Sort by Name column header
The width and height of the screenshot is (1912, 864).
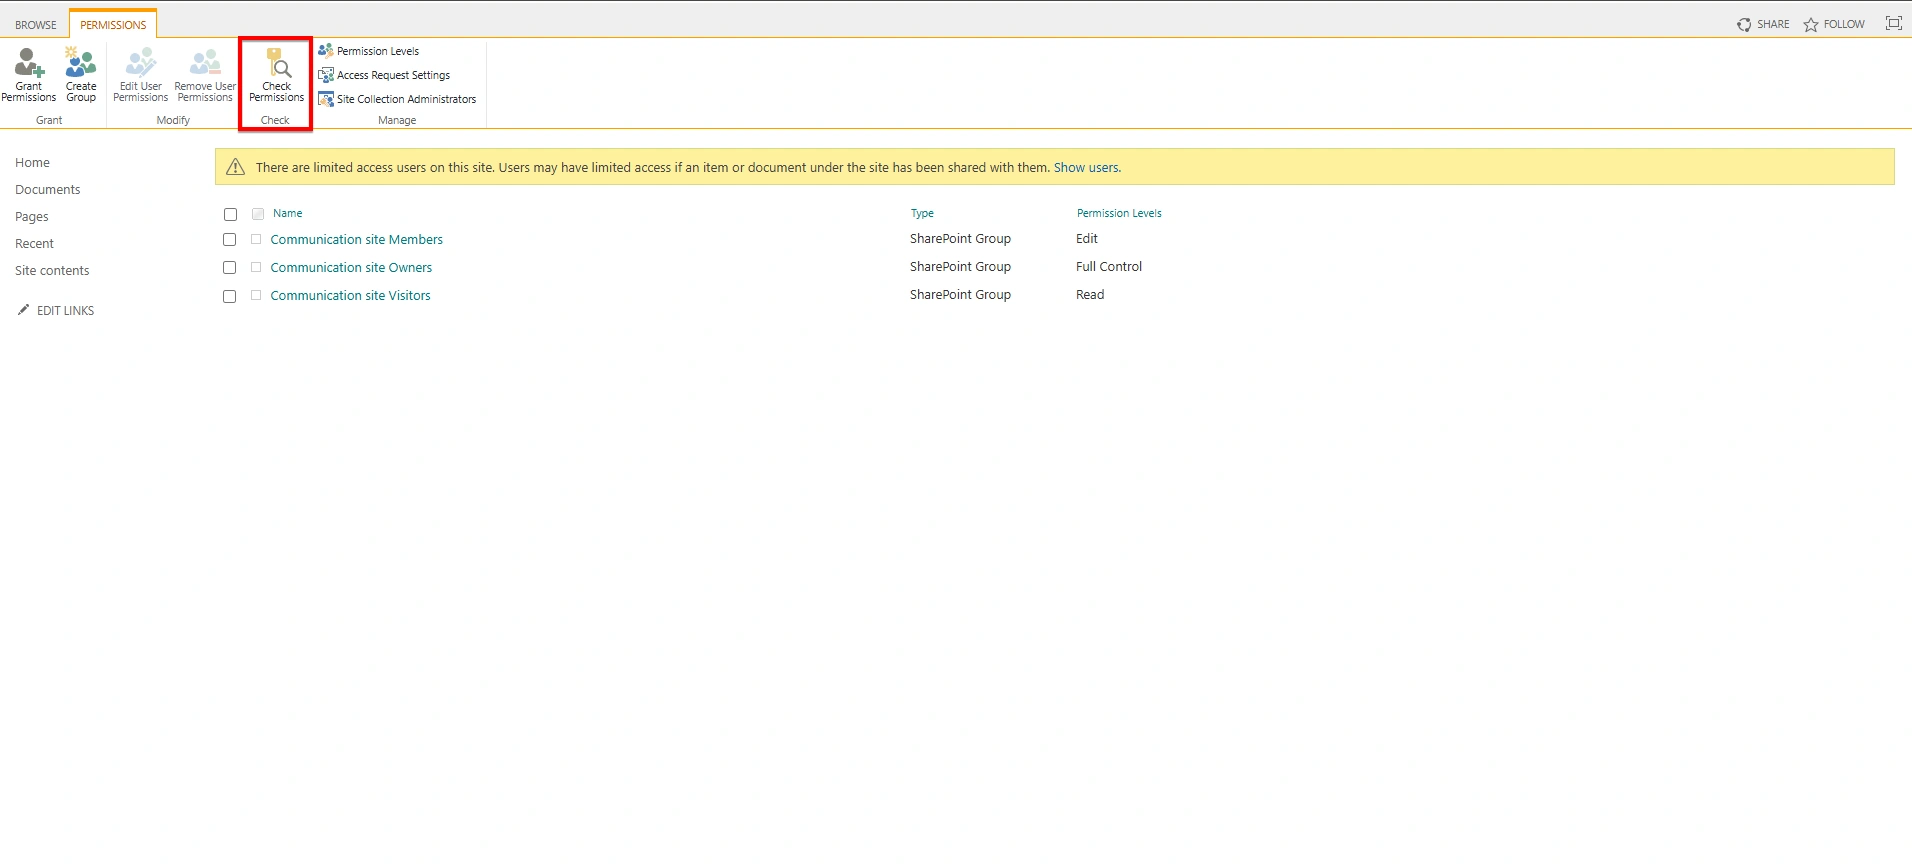(x=287, y=213)
